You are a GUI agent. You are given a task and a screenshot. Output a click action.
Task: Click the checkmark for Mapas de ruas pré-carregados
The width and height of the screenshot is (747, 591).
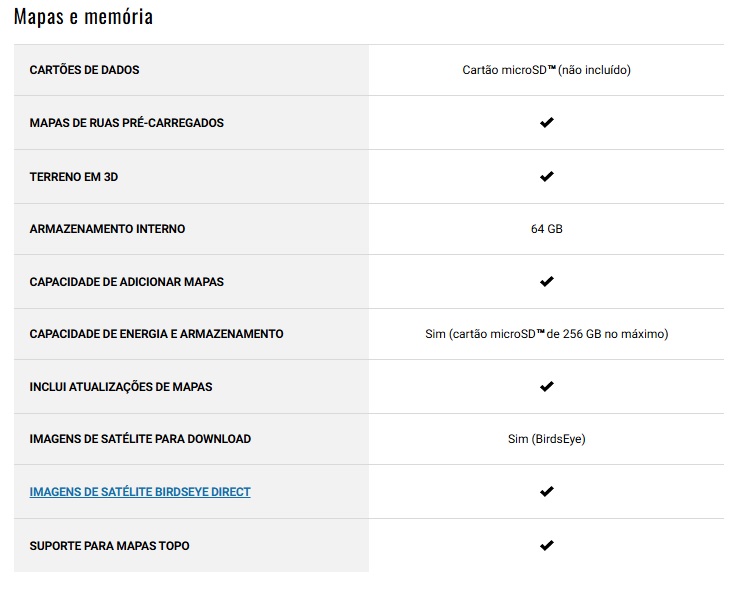546,123
